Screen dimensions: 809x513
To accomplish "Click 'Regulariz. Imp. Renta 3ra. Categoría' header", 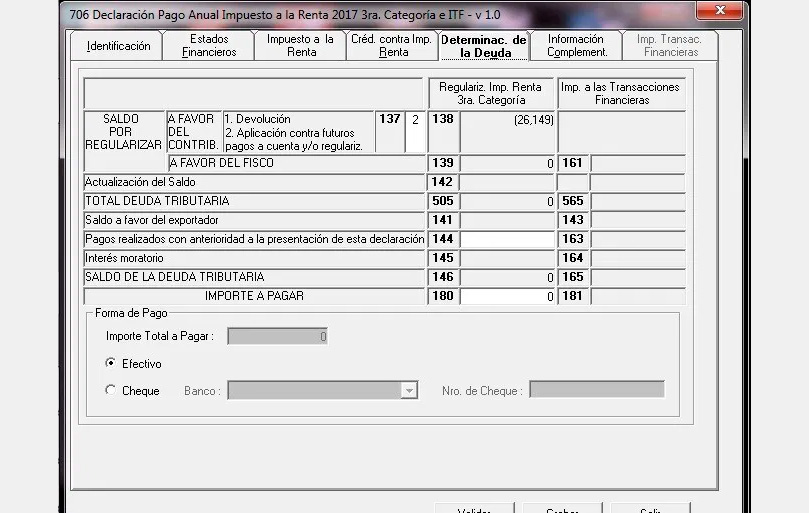I will (x=491, y=93).
